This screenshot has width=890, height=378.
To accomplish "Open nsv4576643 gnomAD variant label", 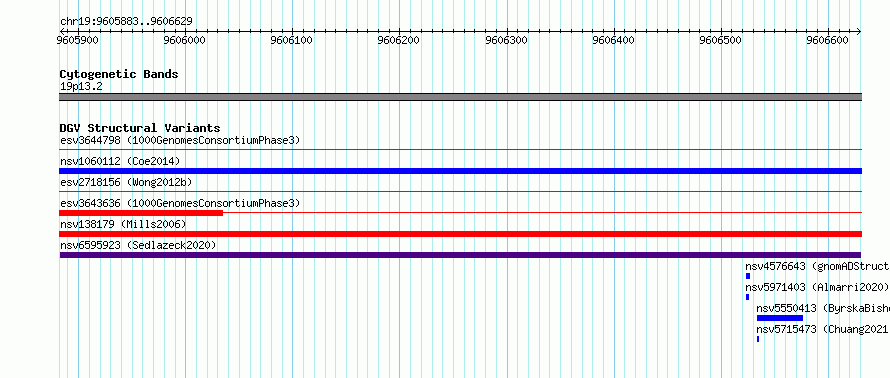I will 817,266.
